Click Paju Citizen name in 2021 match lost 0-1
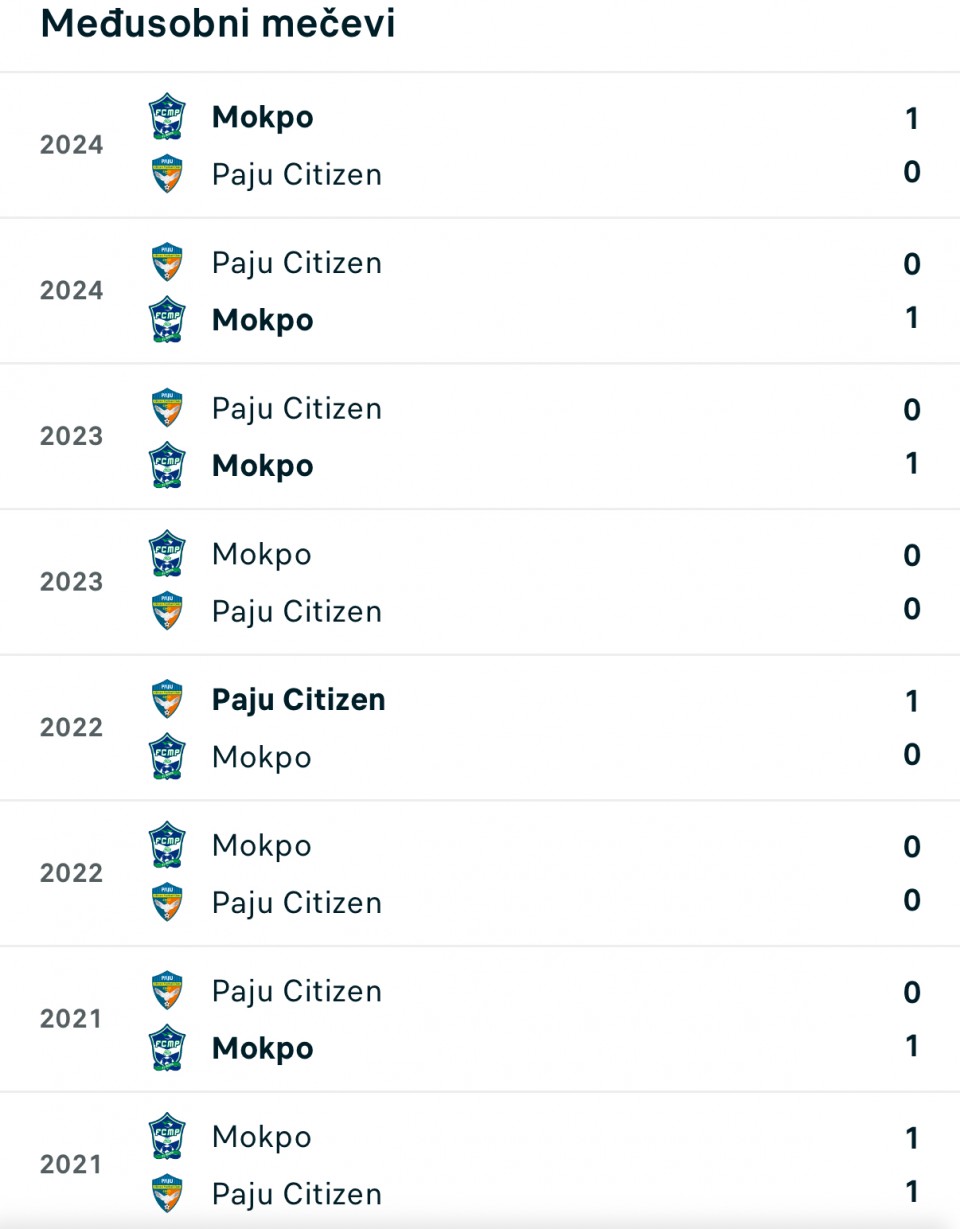This screenshot has width=960, height=1229. click(x=297, y=991)
